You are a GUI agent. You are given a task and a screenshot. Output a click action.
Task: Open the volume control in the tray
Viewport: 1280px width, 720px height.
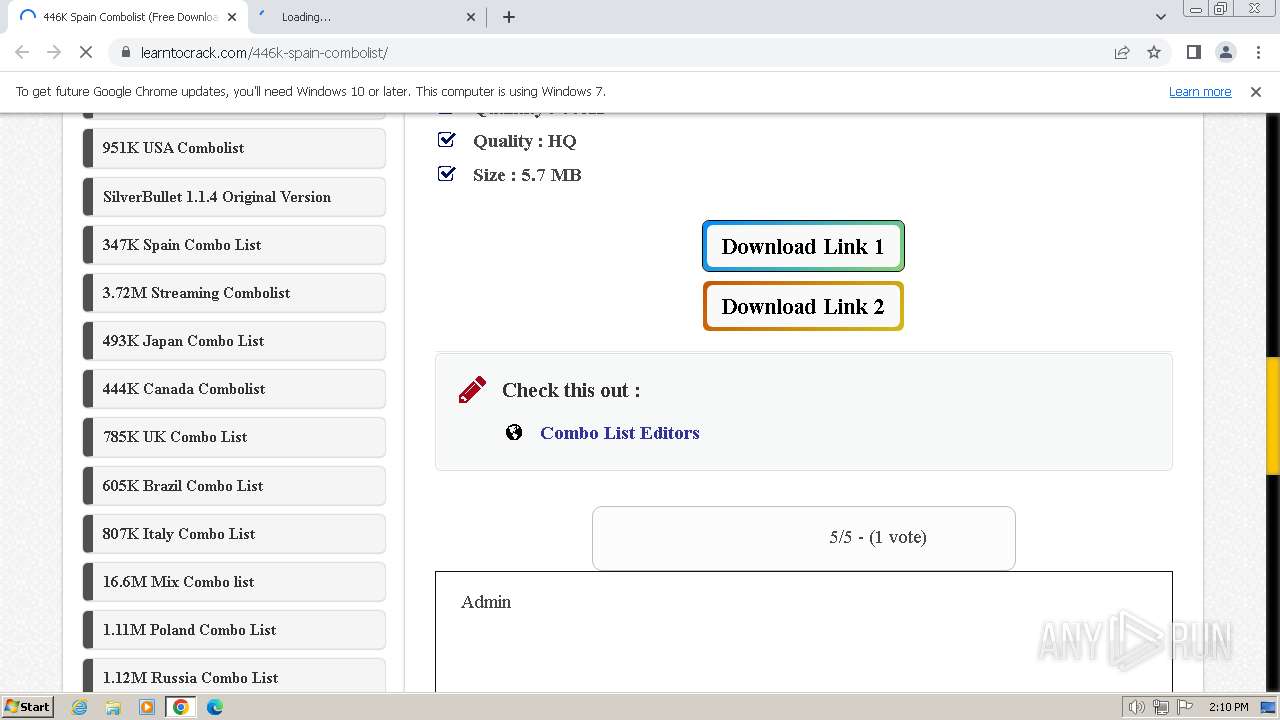pyautogui.click(x=1136, y=707)
